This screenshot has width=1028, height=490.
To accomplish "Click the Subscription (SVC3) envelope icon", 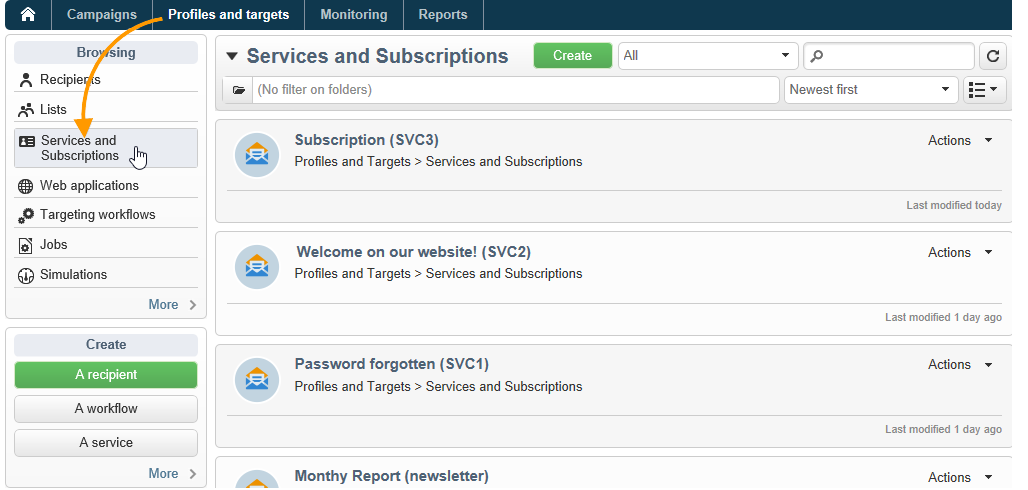I will point(257,155).
